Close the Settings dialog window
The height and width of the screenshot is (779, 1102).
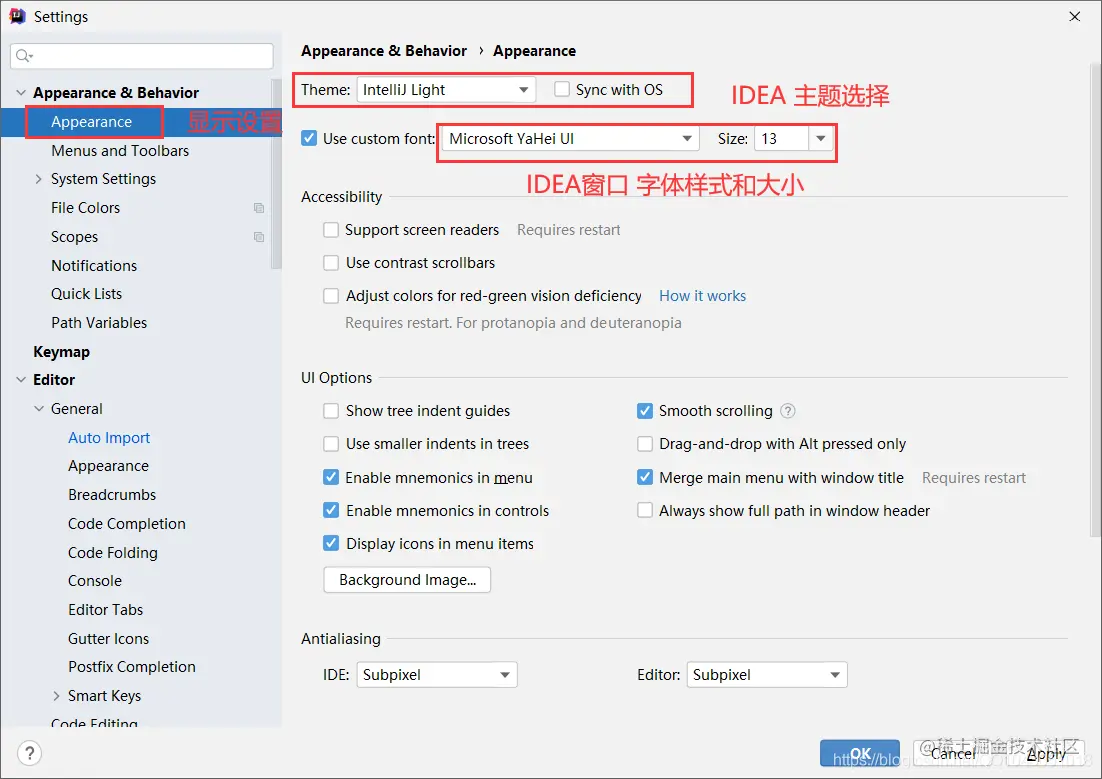coord(1075,16)
